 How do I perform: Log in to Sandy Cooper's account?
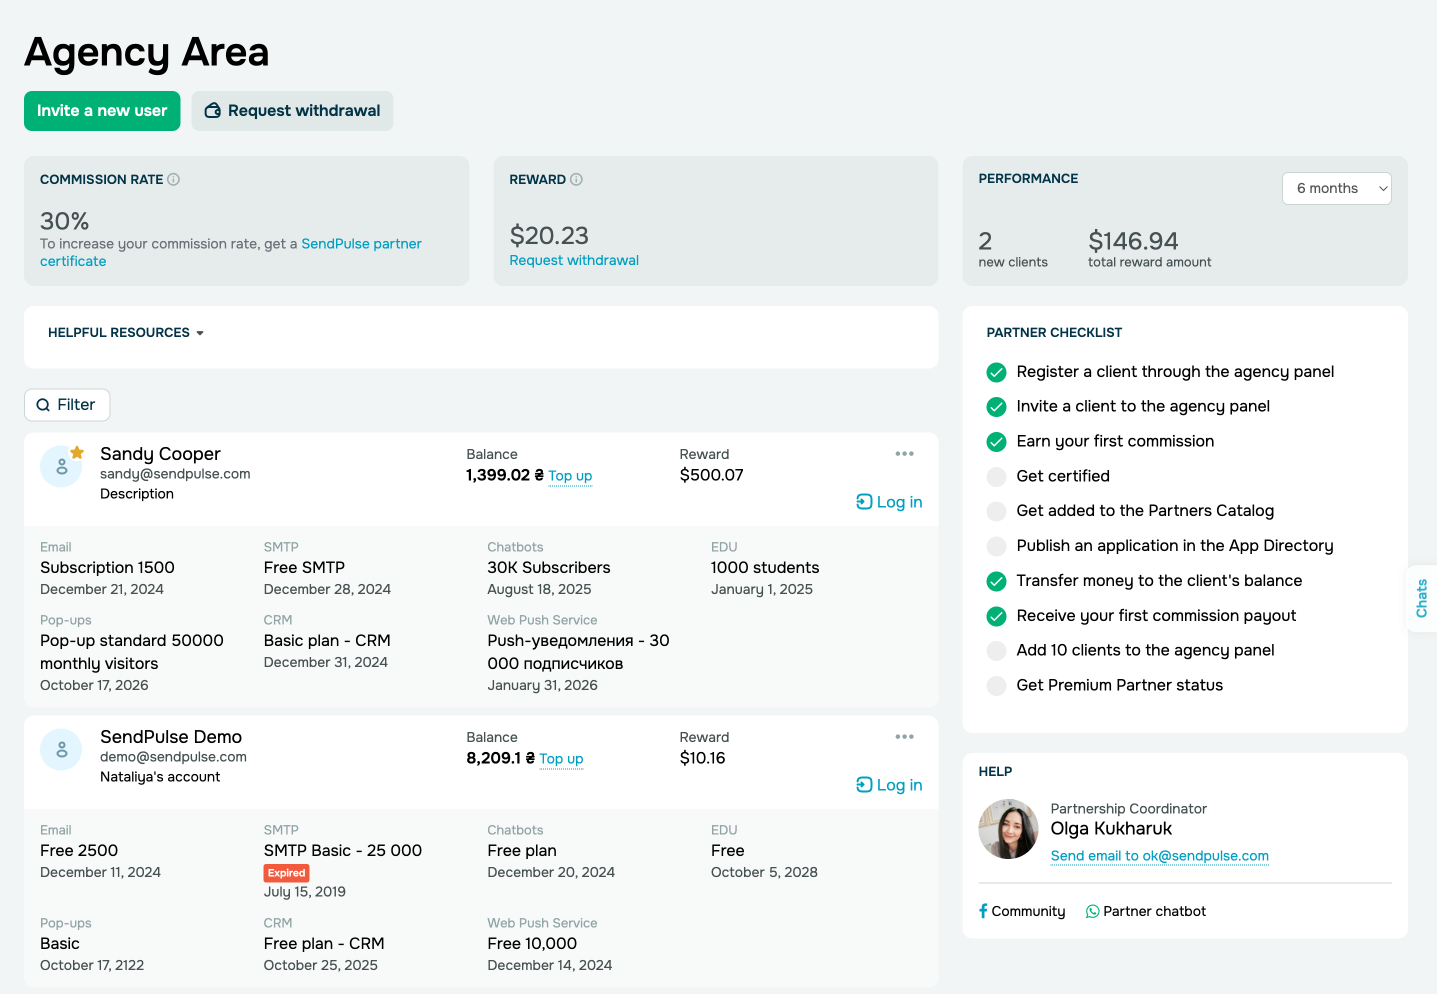pyautogui.click(x=889, y=502)
